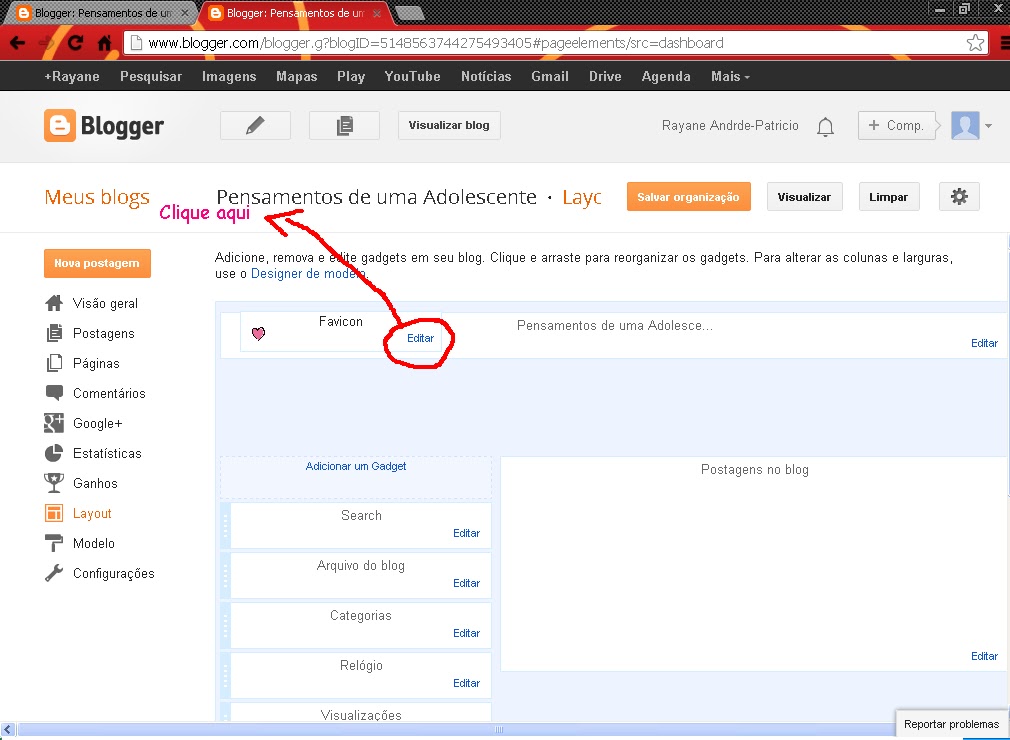
Task: Click the Google+ sidebar icon
Action: click(54, 423)
